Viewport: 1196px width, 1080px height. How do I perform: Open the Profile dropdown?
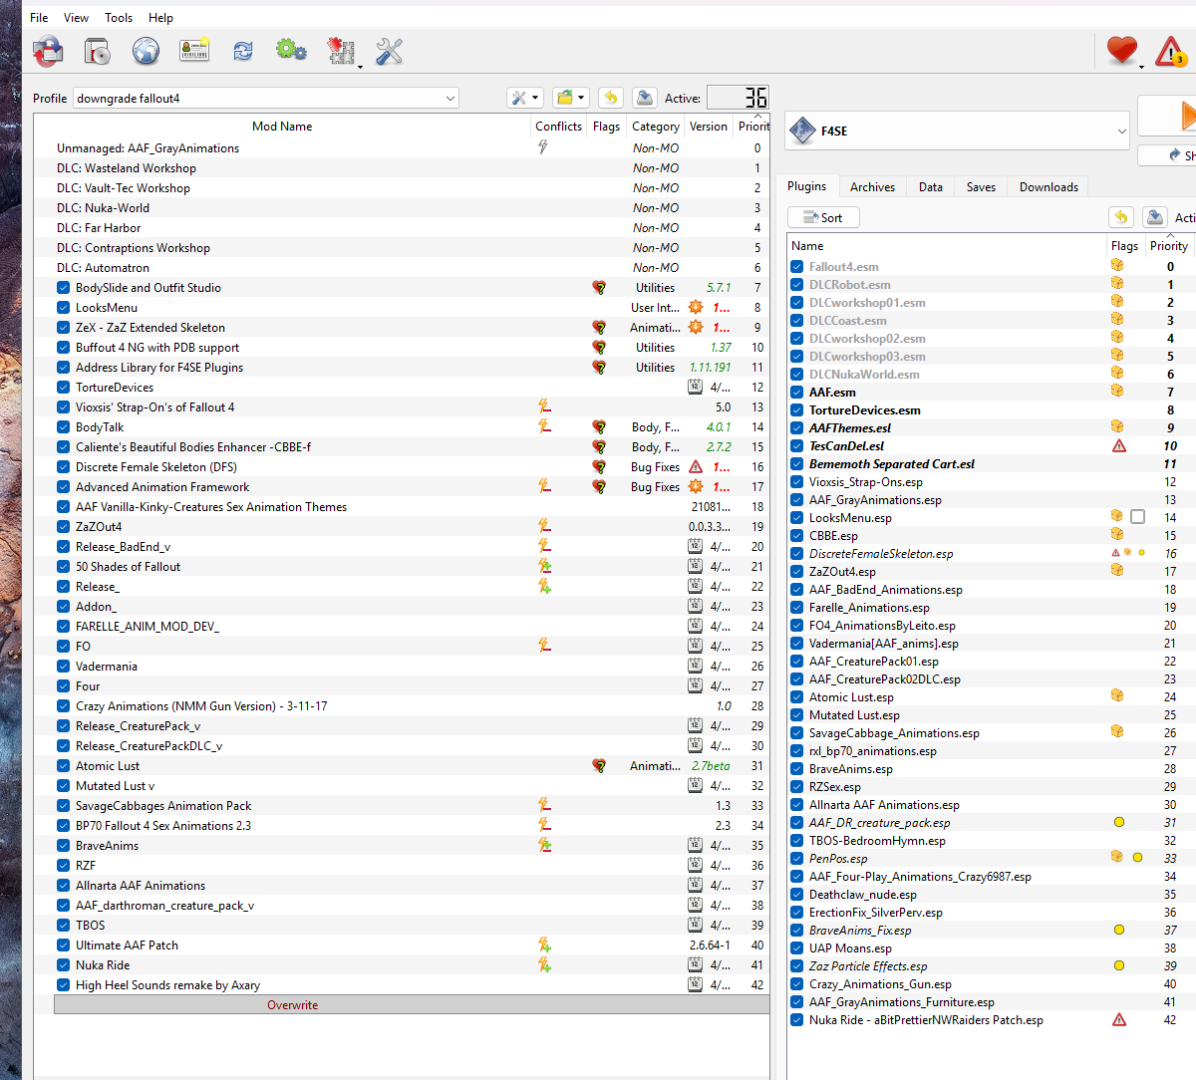(x=265, y=98)
